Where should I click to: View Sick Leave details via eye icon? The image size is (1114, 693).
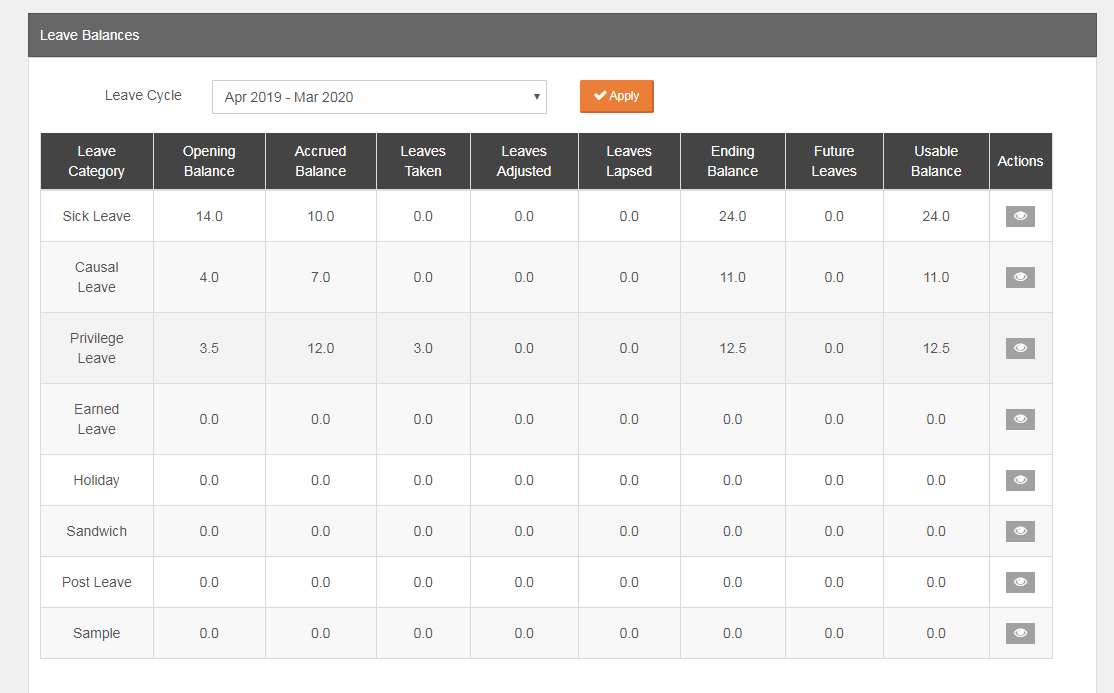[1020, 216]
